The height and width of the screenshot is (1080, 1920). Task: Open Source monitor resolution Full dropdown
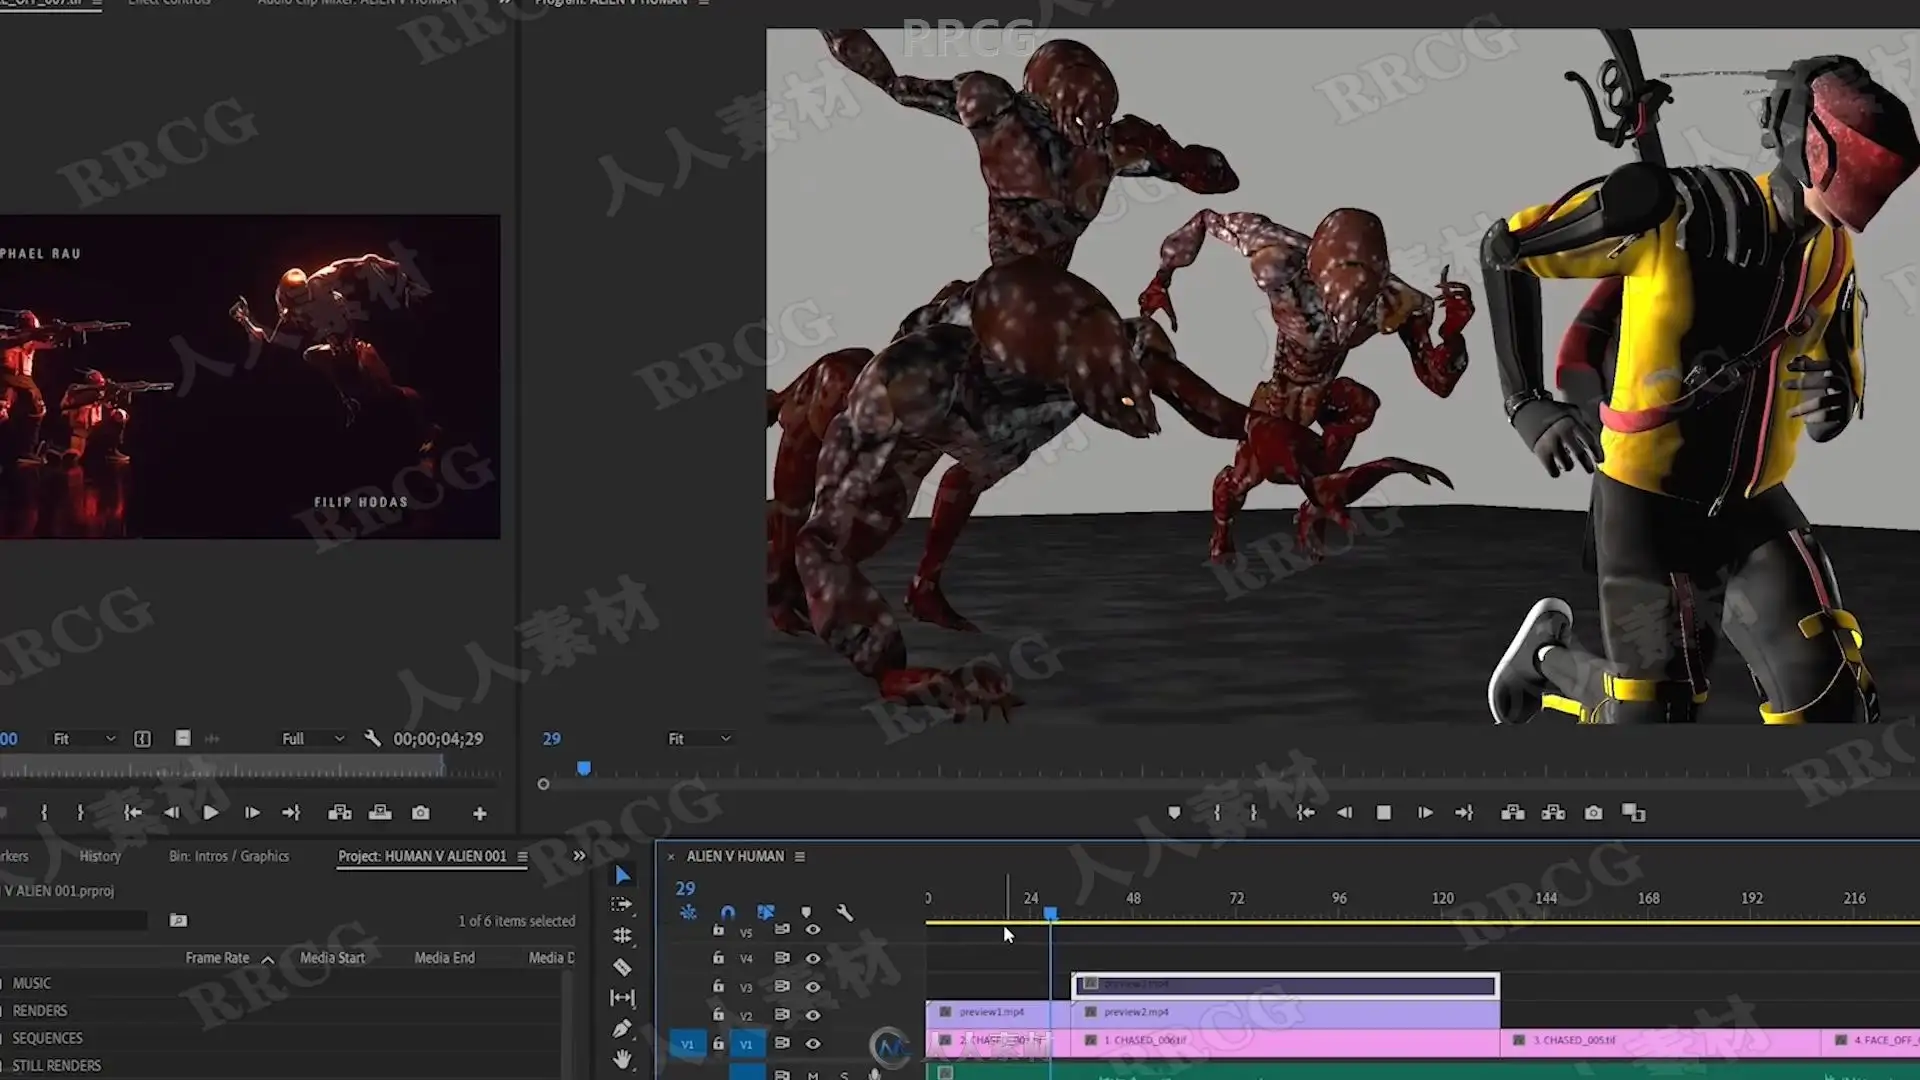point(312,738)
